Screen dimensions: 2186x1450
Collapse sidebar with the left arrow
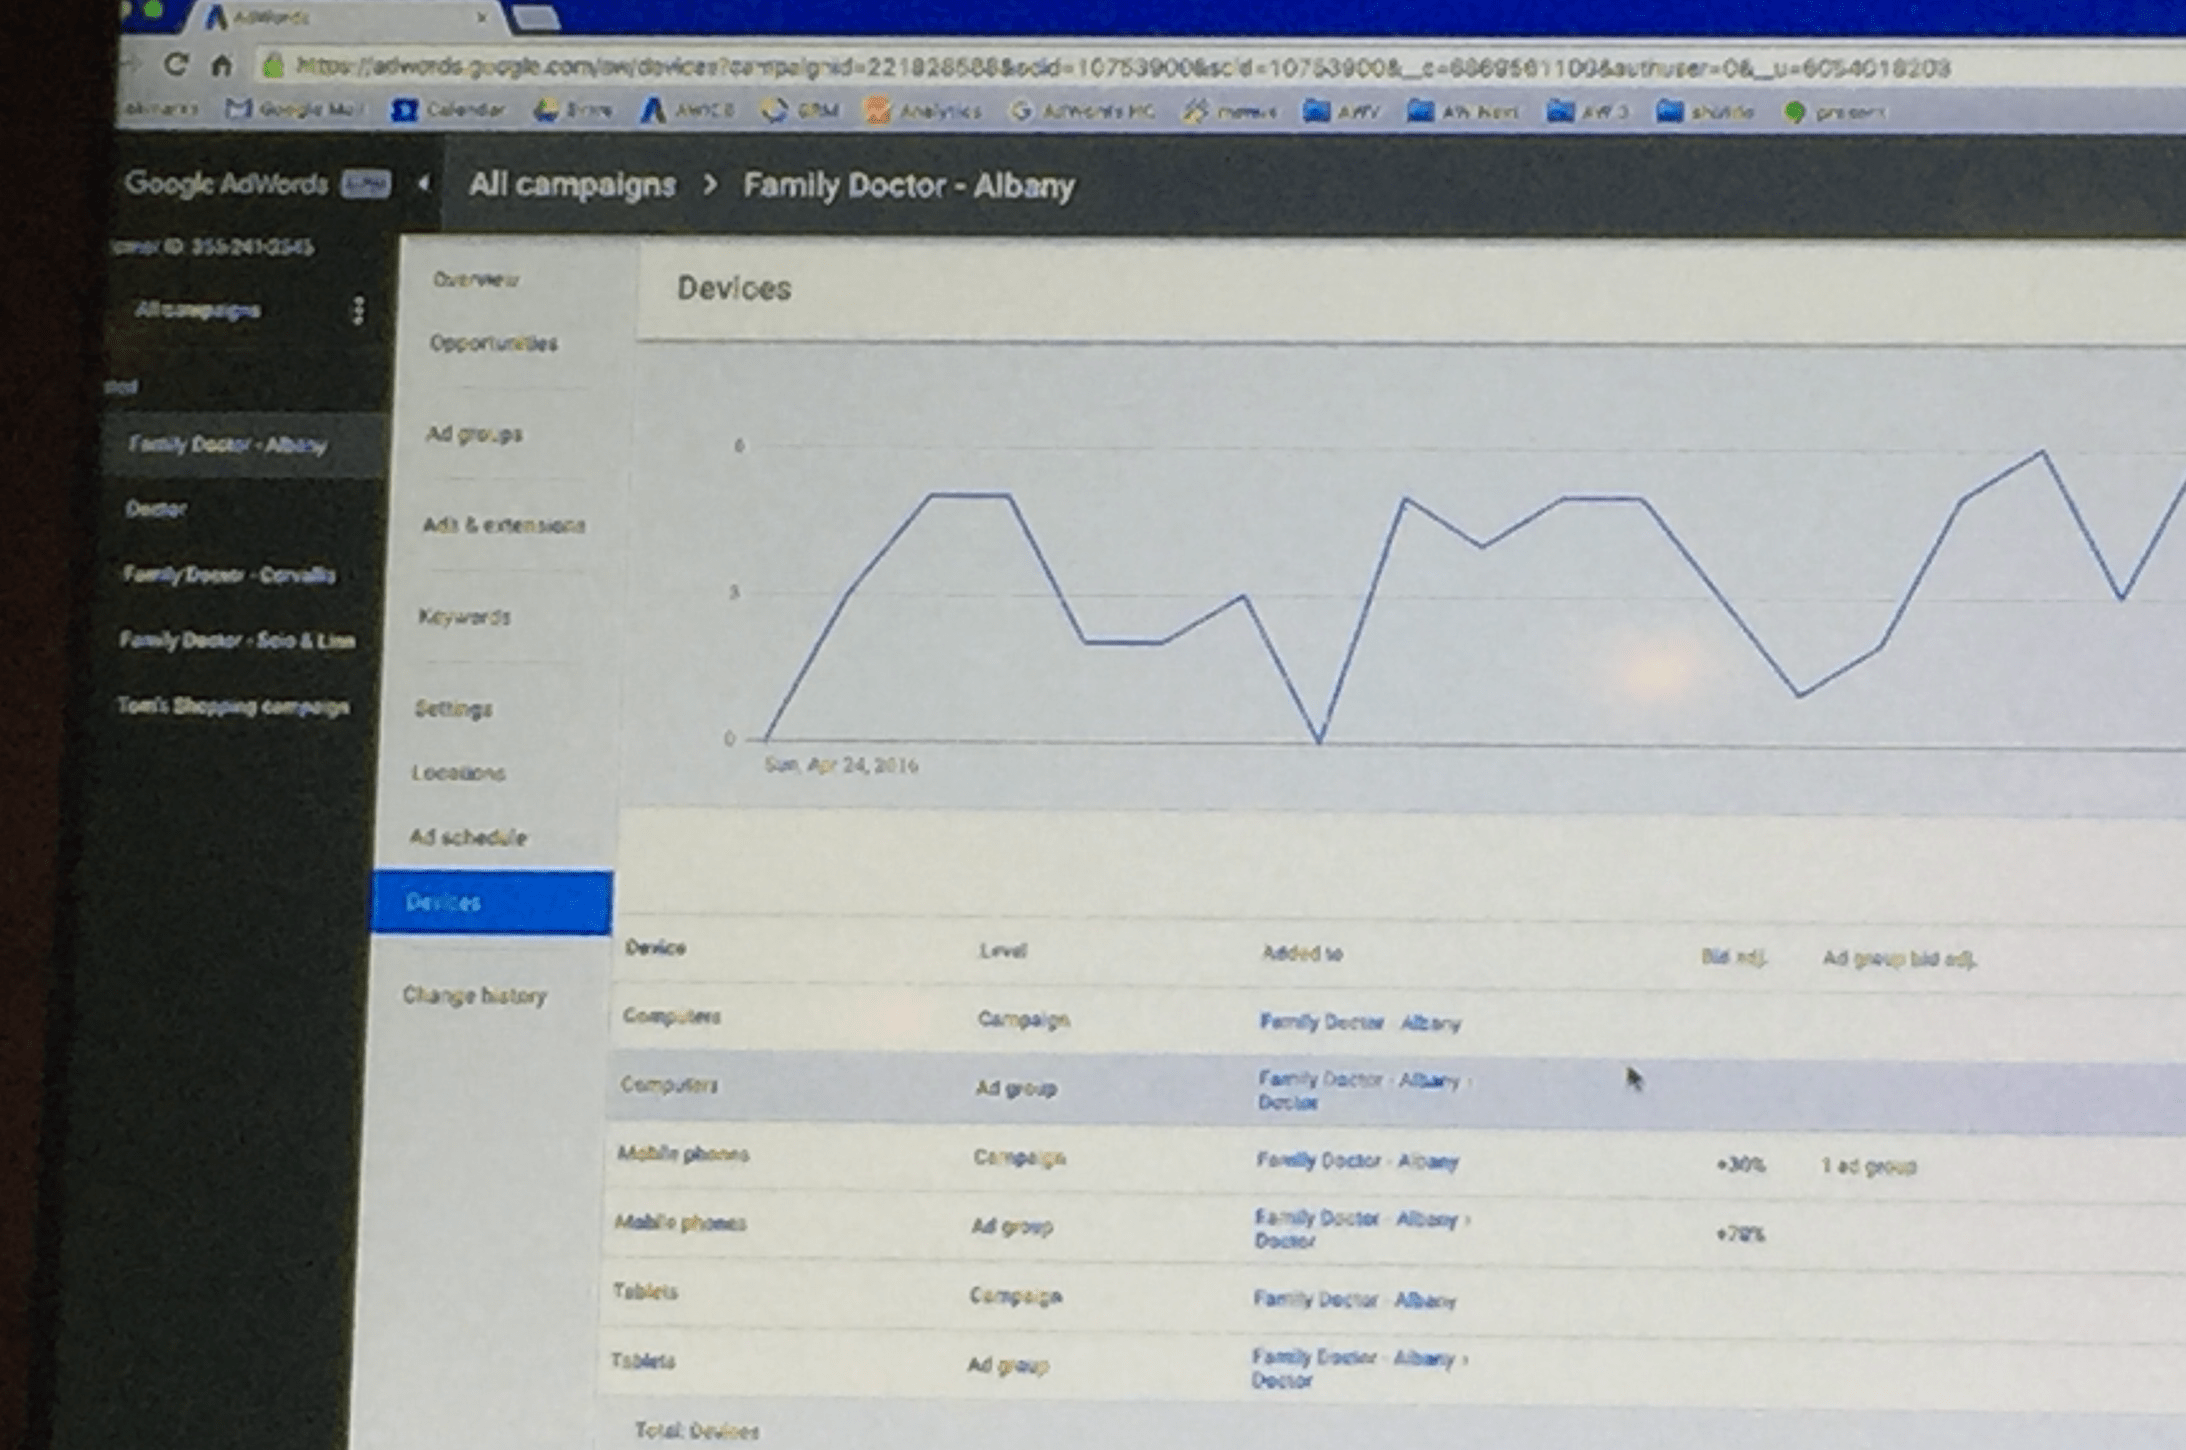(x=424, y=183)
